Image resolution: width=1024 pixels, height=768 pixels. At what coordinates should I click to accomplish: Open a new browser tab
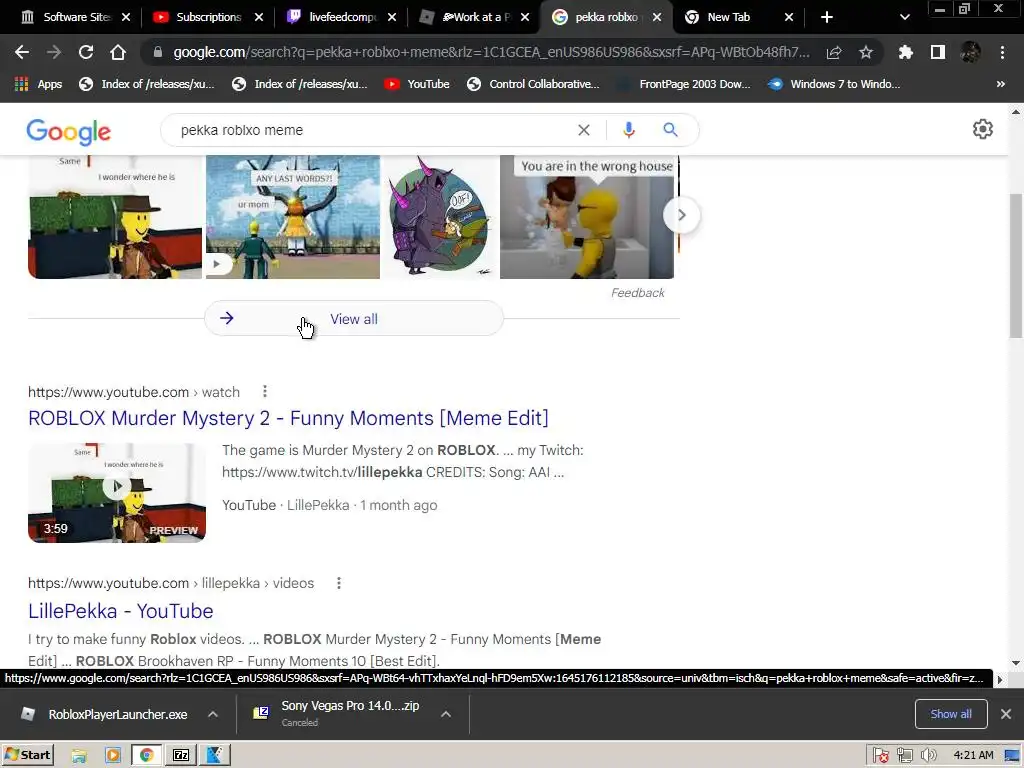pos(827,17)
